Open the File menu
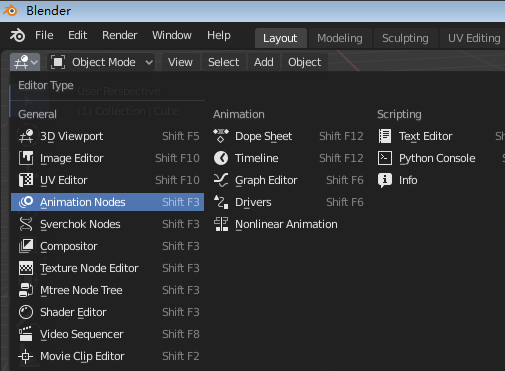The width and height of the screenshot is (505, 371). (44, 35)
